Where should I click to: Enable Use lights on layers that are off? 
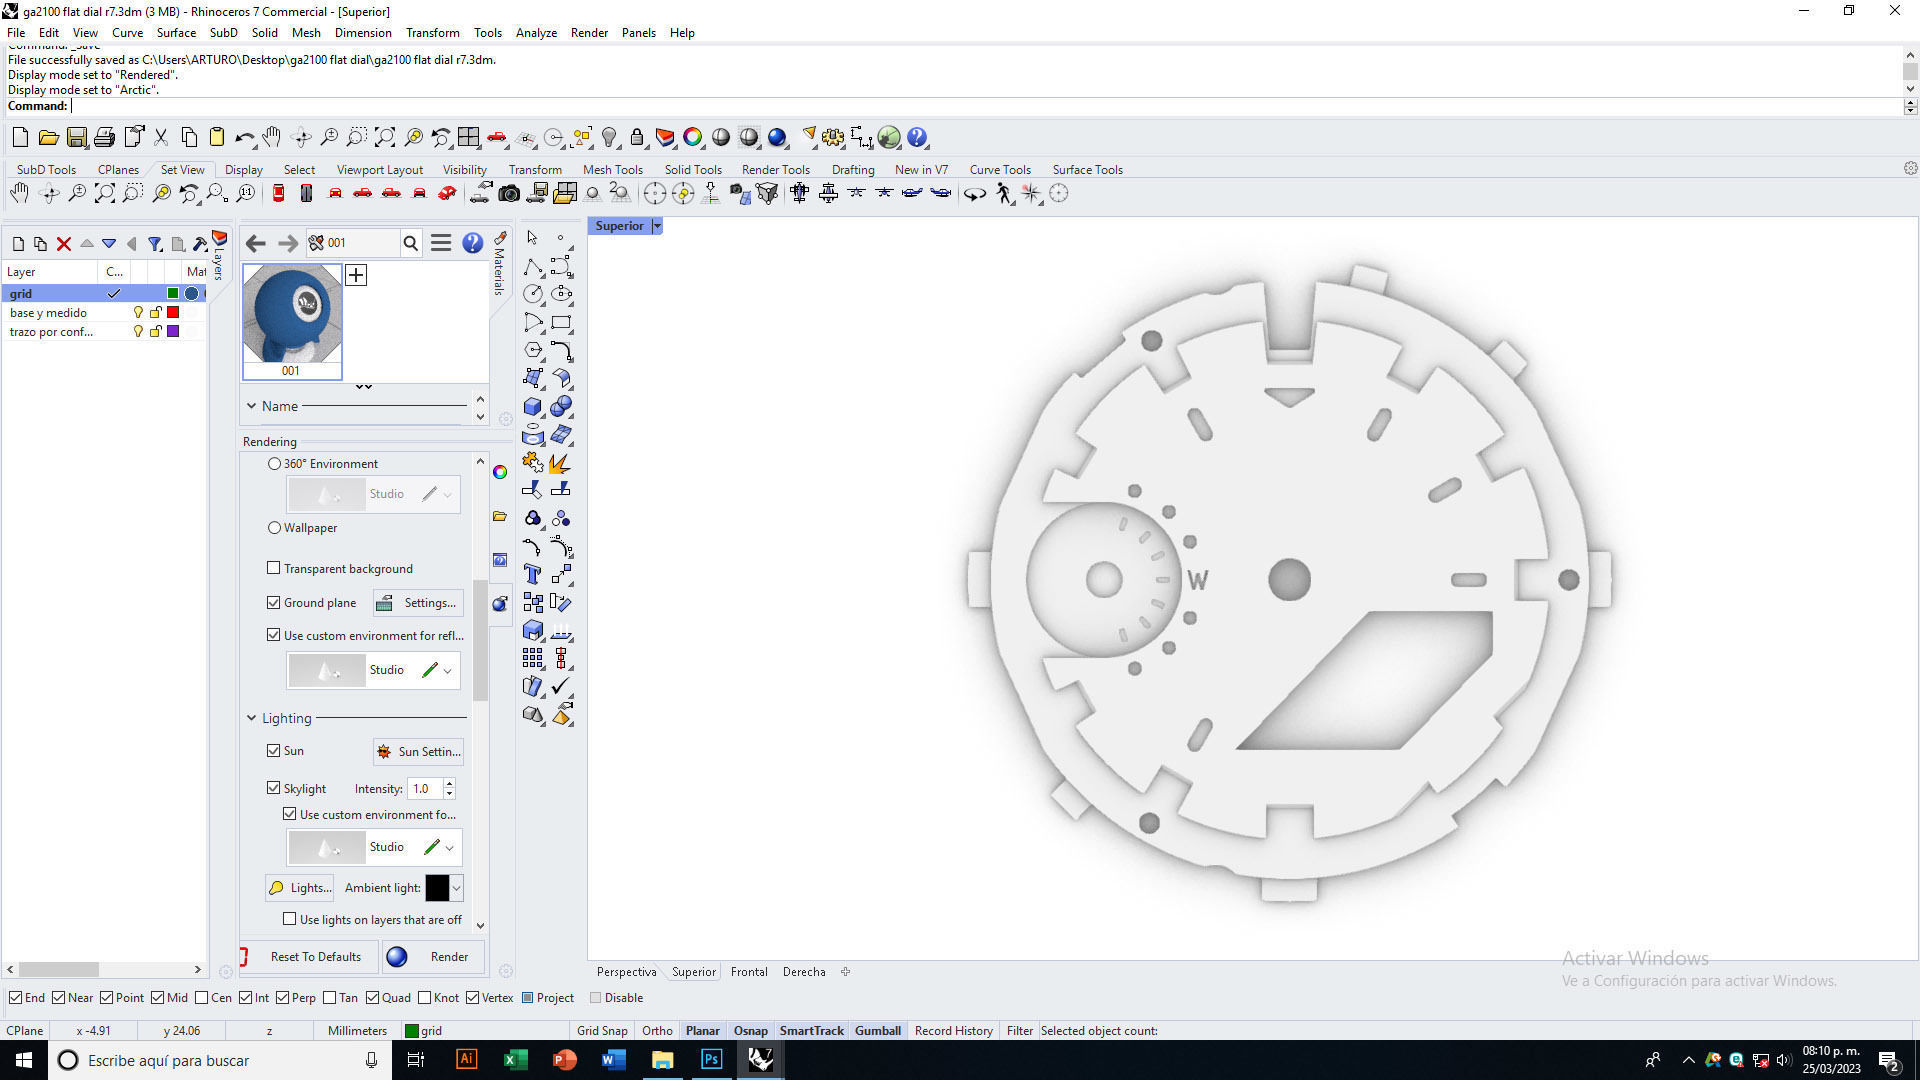pos(289,919)
